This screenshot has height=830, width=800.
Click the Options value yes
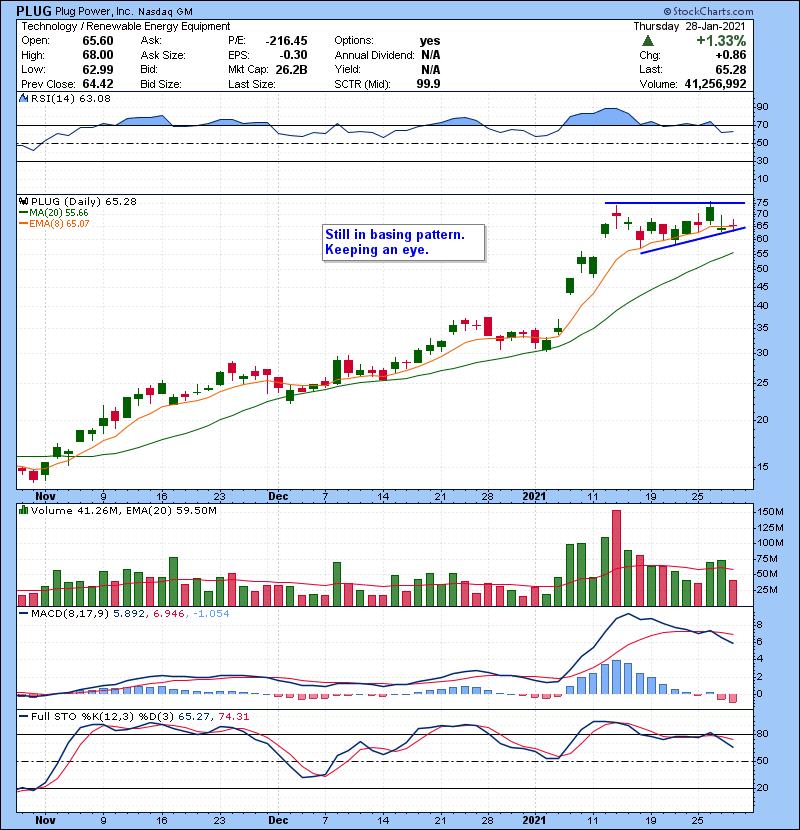pyautogui.click(x=430, y=41)
